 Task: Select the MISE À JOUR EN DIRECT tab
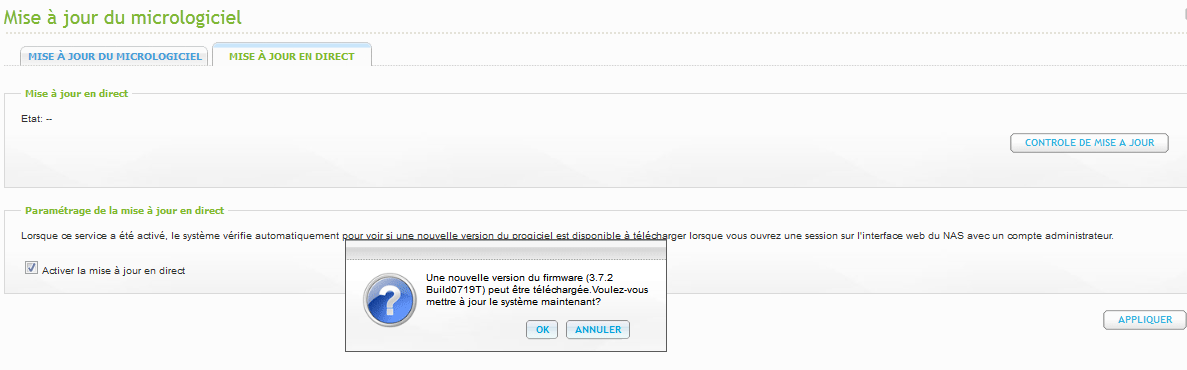(291, 56)
